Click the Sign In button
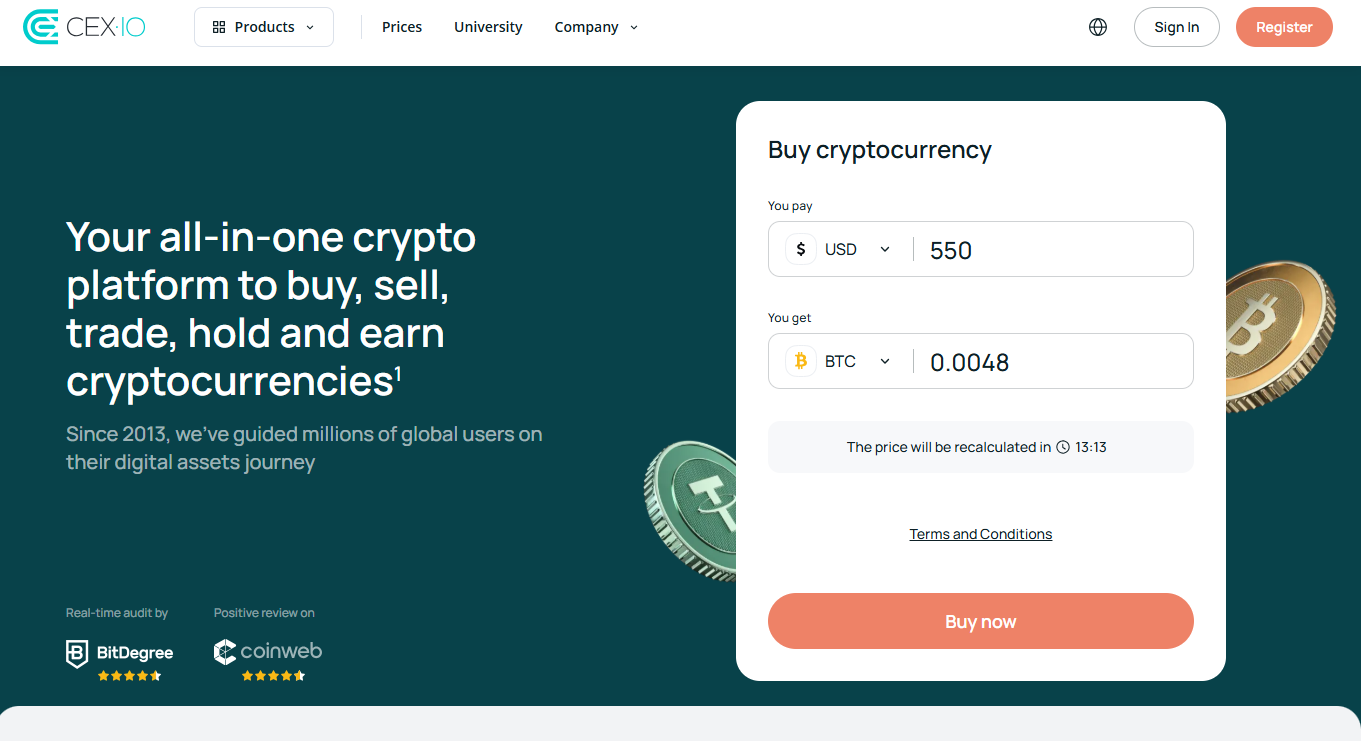 (1176, 27)
